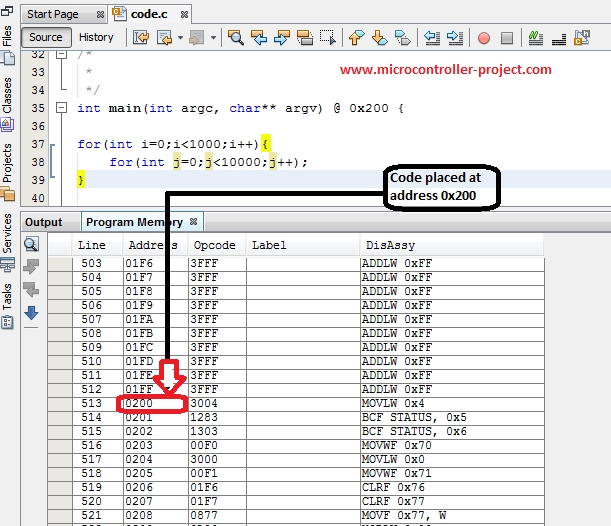Switch editor to Source view

pyautogui.click(x=46, y=37)
